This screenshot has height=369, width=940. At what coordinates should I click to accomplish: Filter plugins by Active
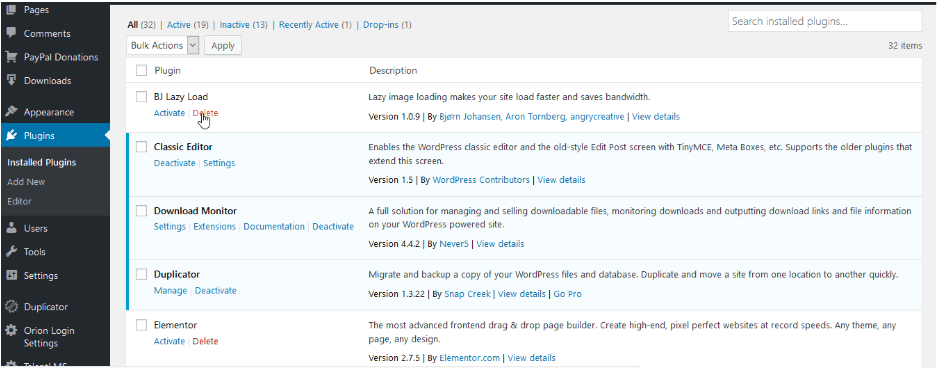pos(179,25)
